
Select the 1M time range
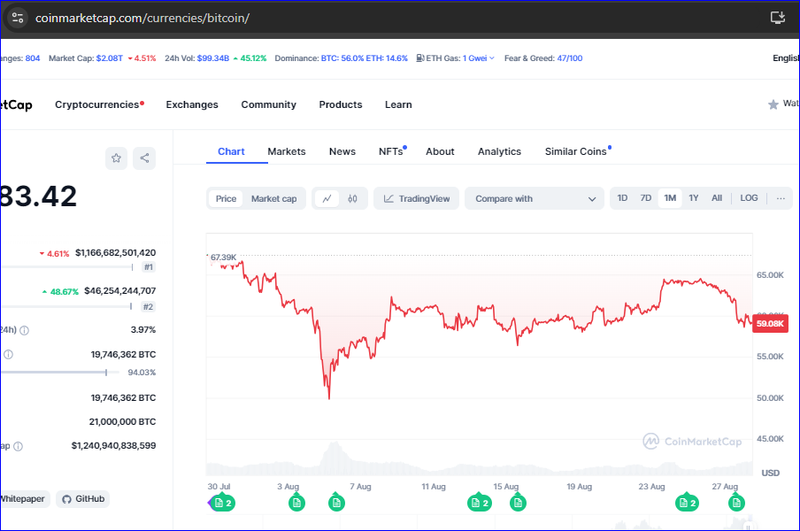click(670, 198)
